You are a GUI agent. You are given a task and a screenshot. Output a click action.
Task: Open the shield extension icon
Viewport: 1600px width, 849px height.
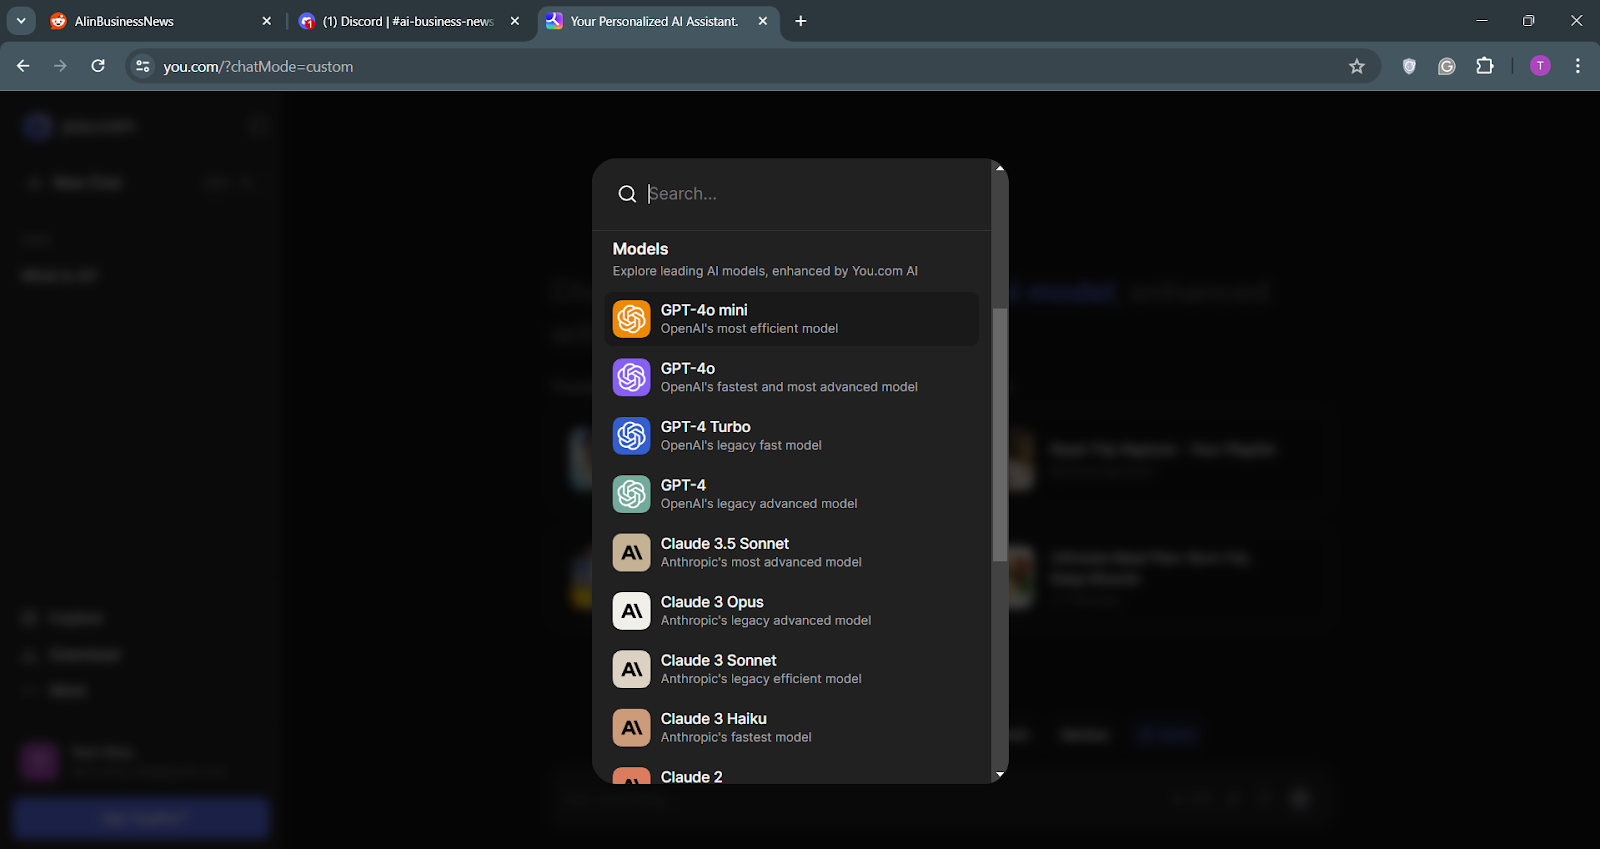[x=1409, y=66]
